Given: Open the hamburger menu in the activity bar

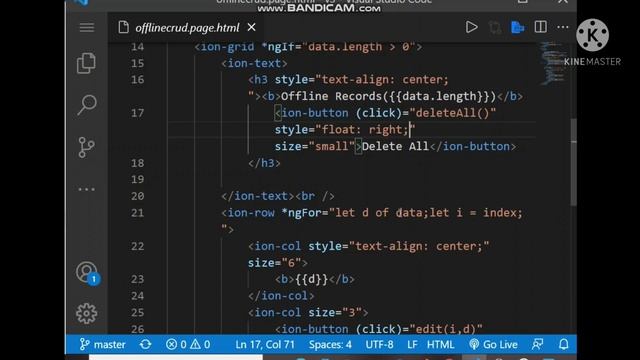Looking at the screenshot, I should (x=87, y=27).
